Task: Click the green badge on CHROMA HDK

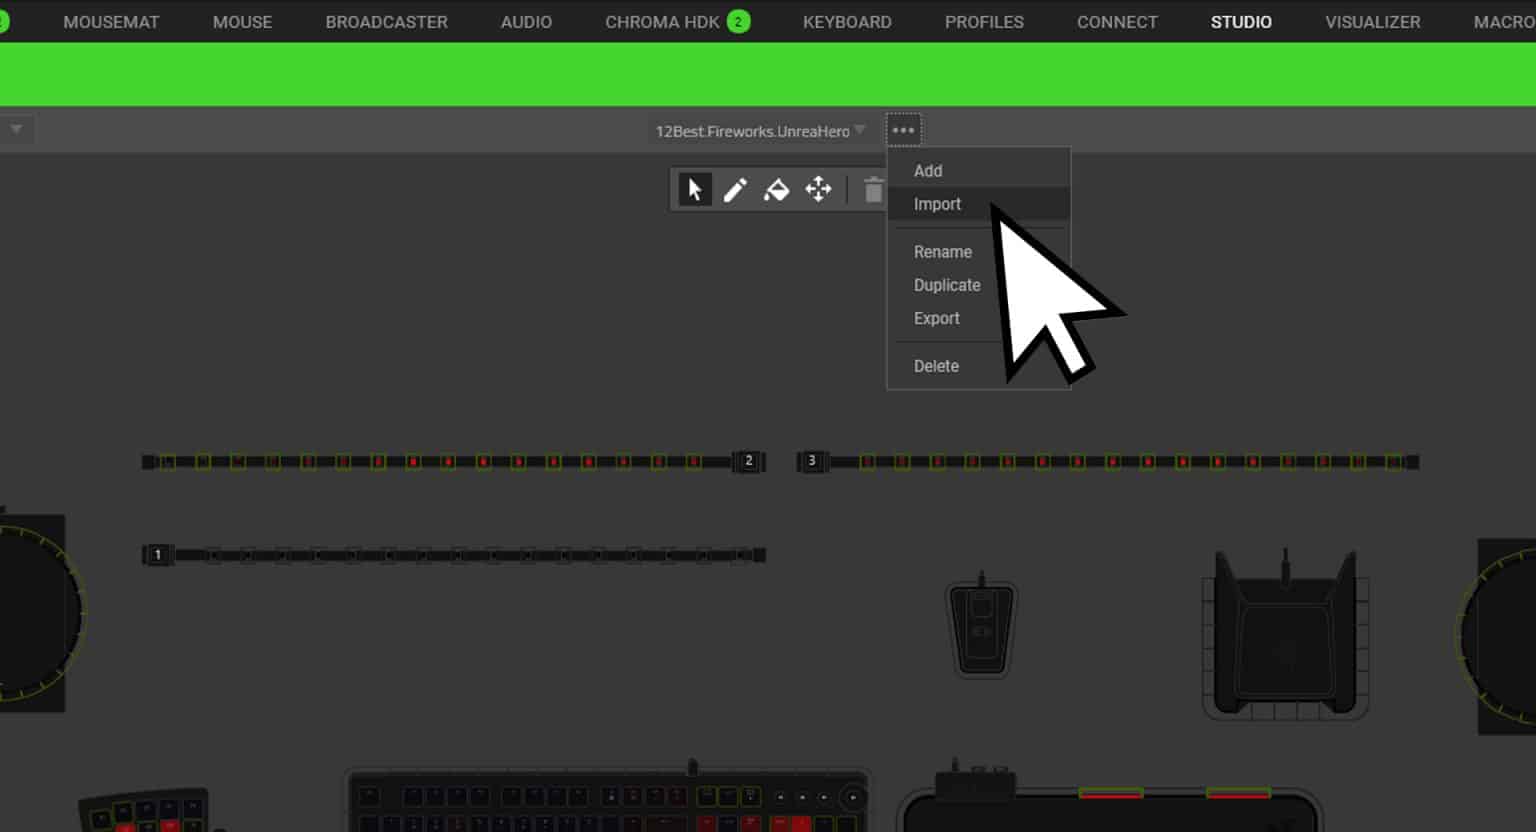Action: click(x=739, y=21)
